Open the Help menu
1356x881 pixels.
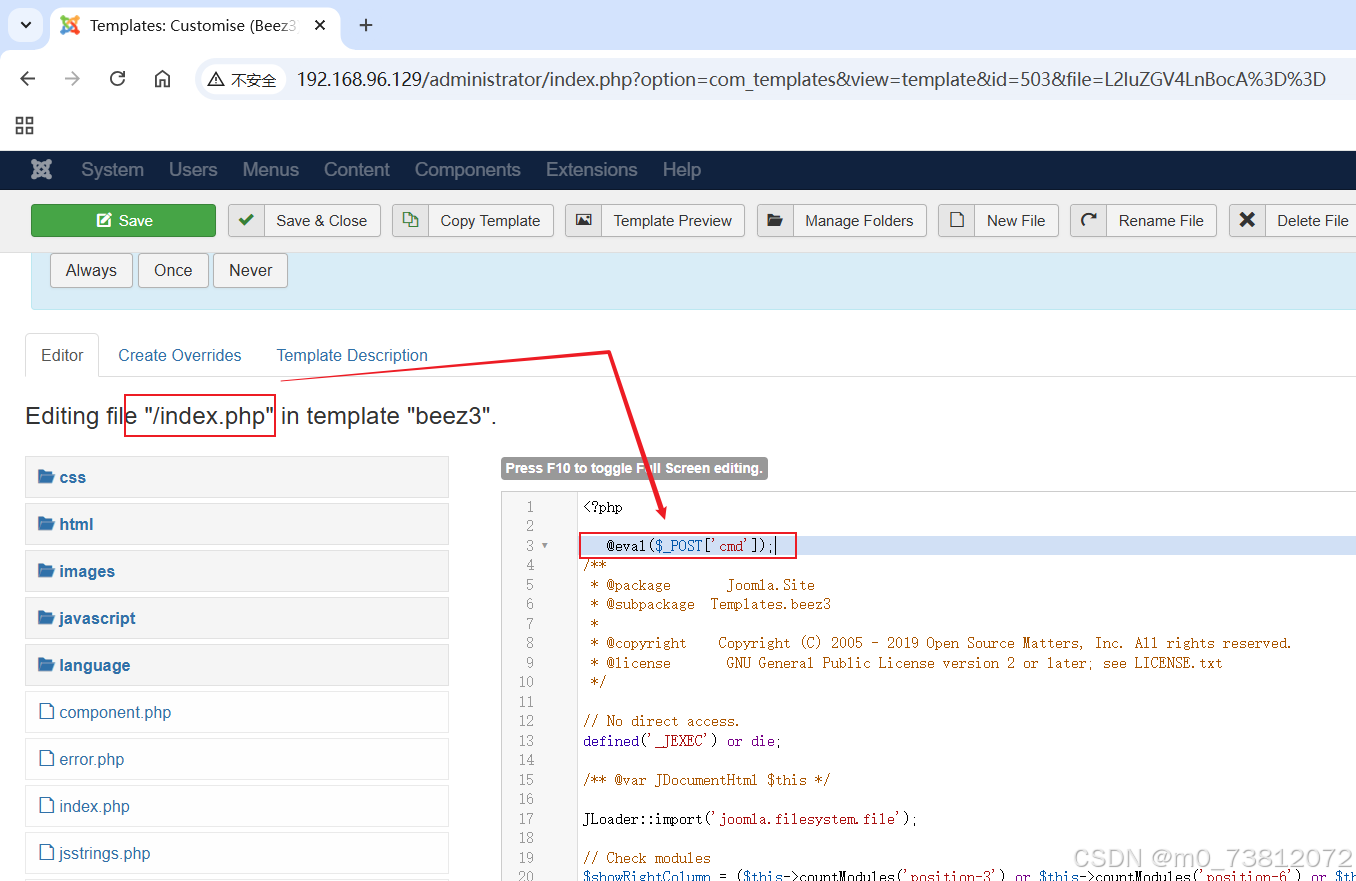pyautogui.click(x=682, y=169)
